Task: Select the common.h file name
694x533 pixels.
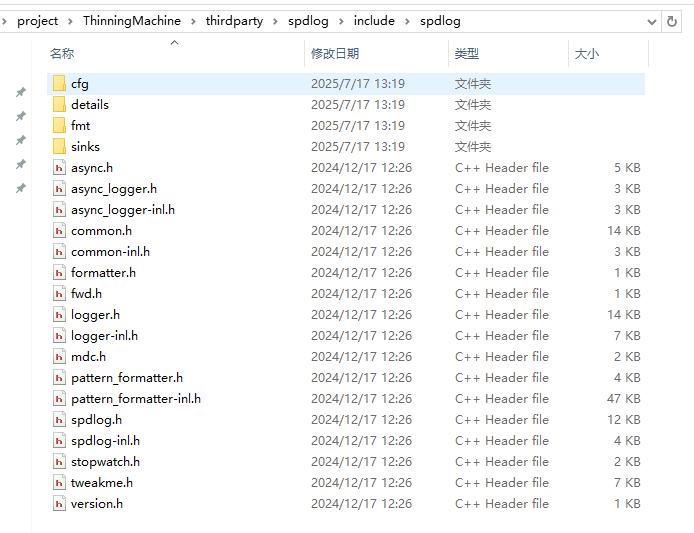Action: [x=101, y=231]
